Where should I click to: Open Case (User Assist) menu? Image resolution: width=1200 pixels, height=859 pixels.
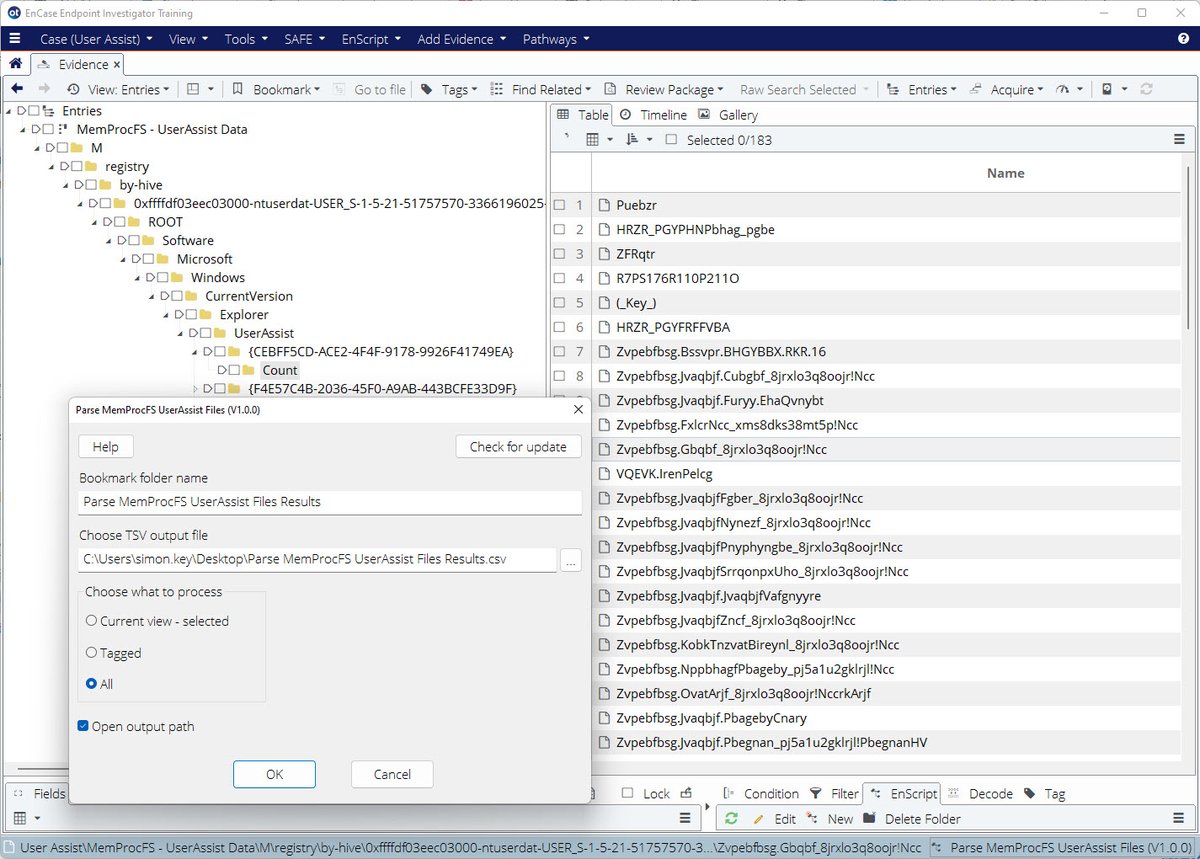pos(96,39)
